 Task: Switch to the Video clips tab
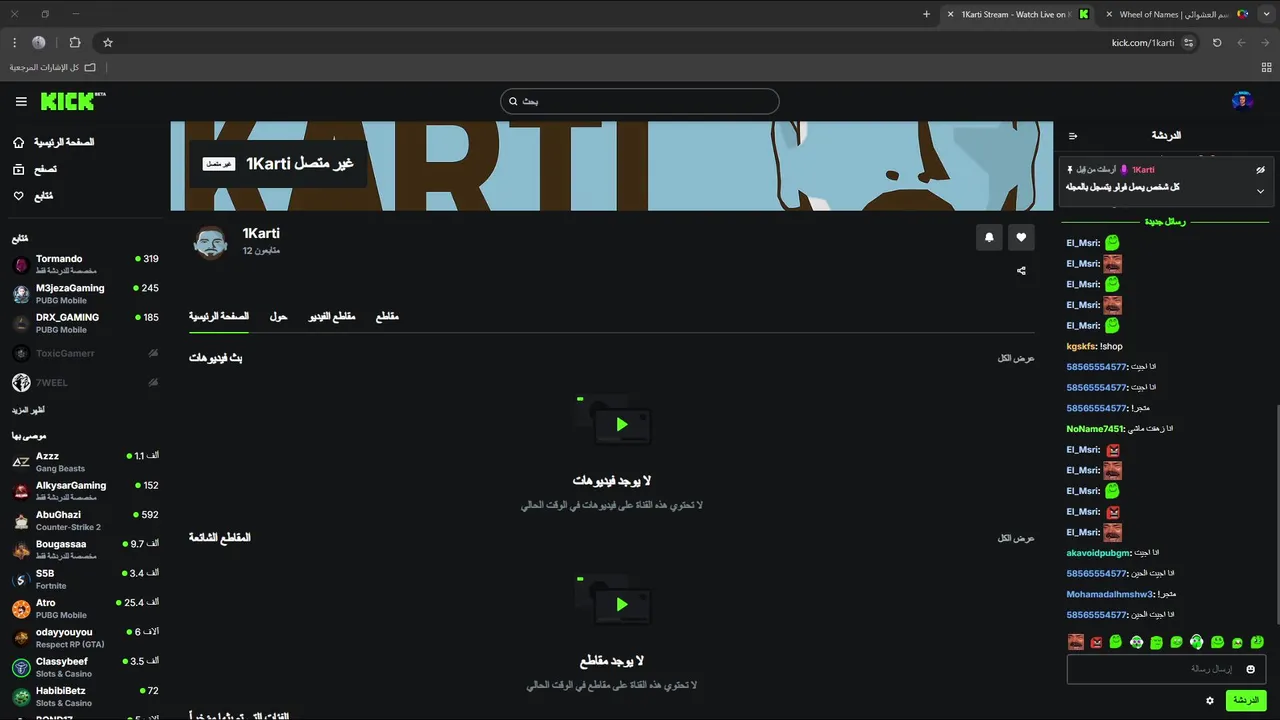[x=332, y=316]
